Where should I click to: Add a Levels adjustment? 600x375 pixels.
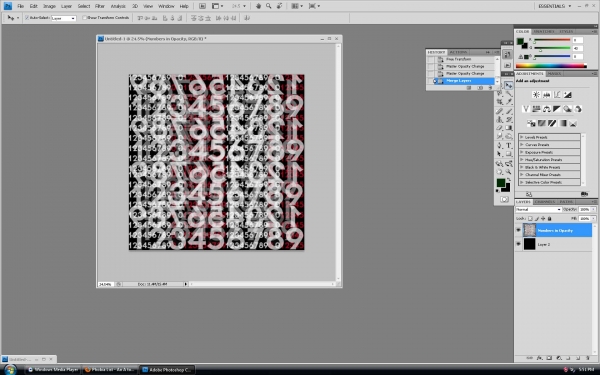(x=546, y=95)
